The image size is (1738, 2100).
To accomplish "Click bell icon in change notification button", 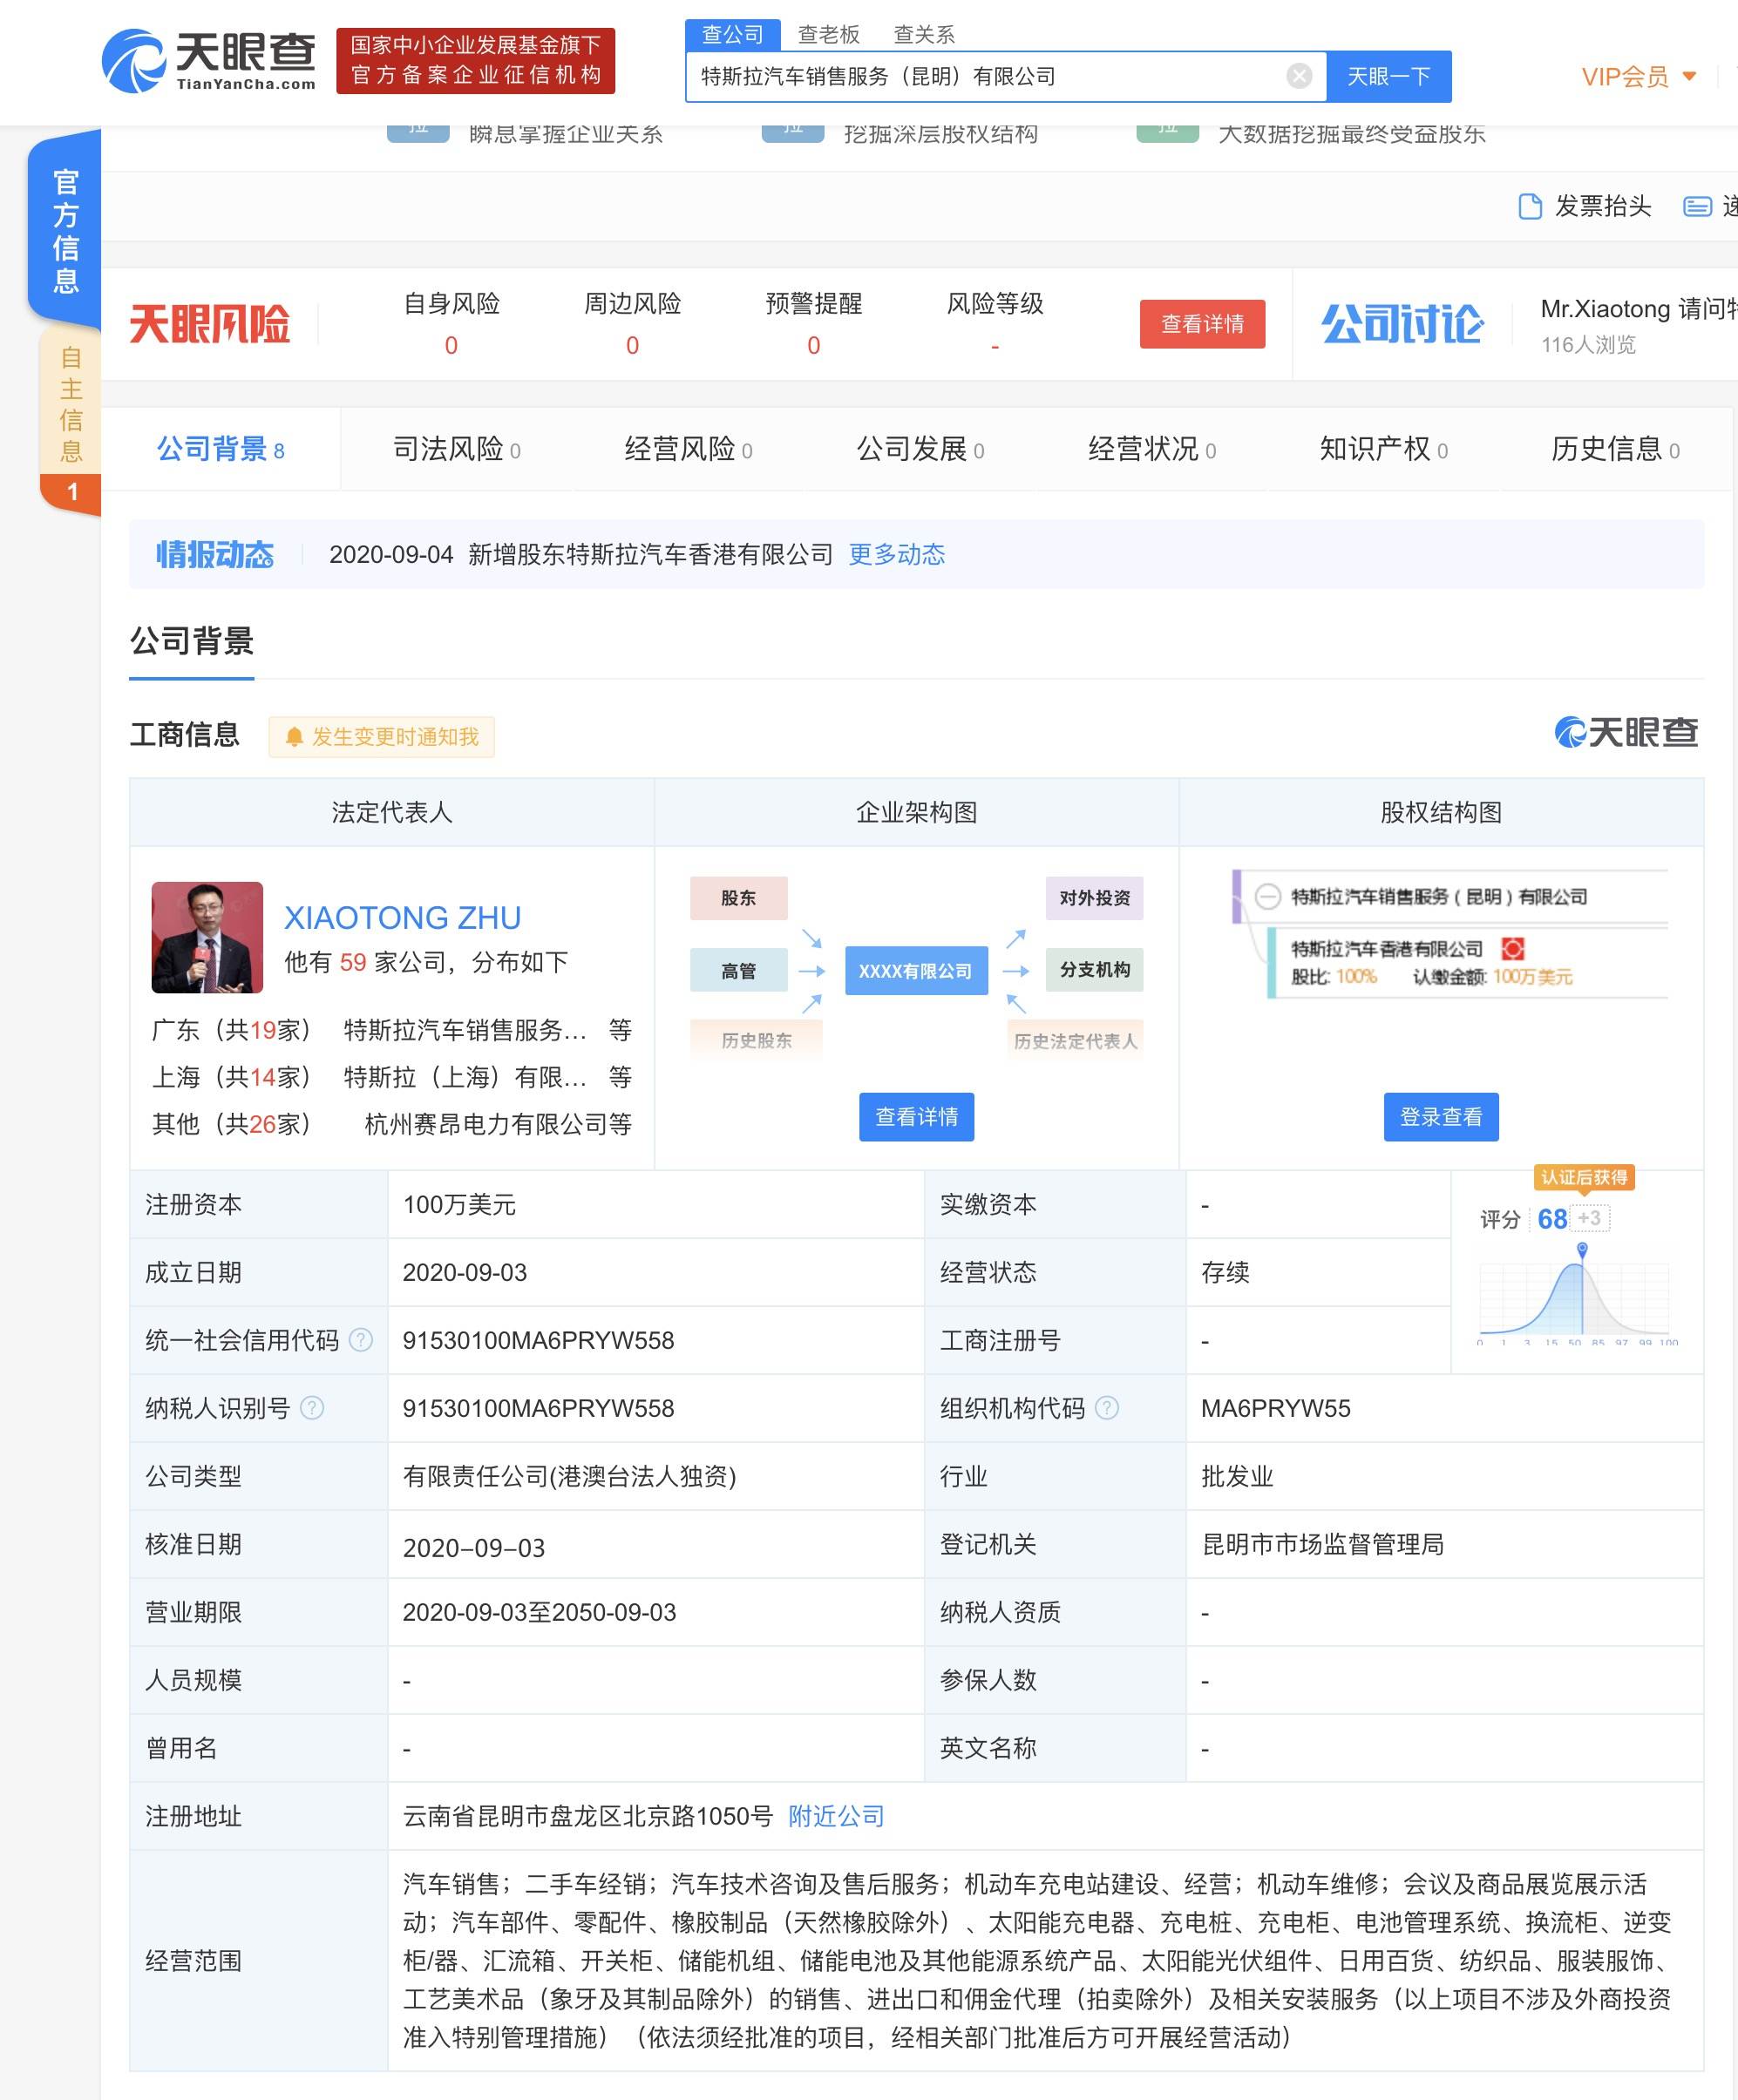I will point(294,737).
